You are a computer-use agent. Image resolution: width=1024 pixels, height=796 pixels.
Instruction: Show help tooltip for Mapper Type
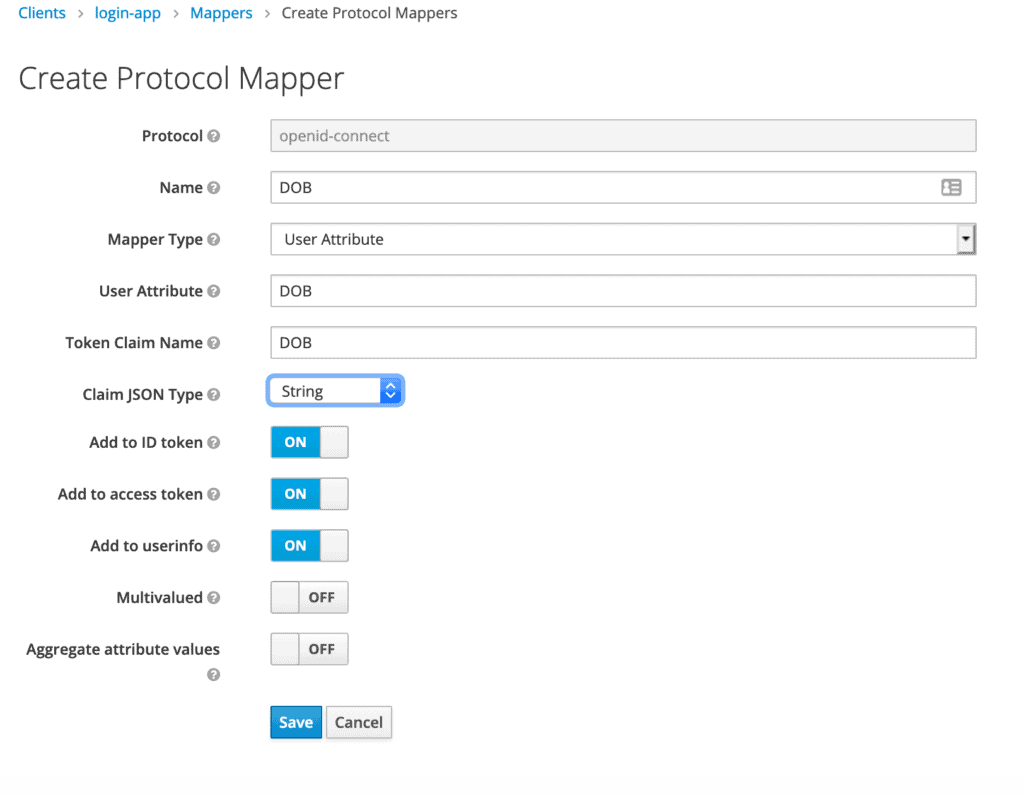tap(214, 240)
